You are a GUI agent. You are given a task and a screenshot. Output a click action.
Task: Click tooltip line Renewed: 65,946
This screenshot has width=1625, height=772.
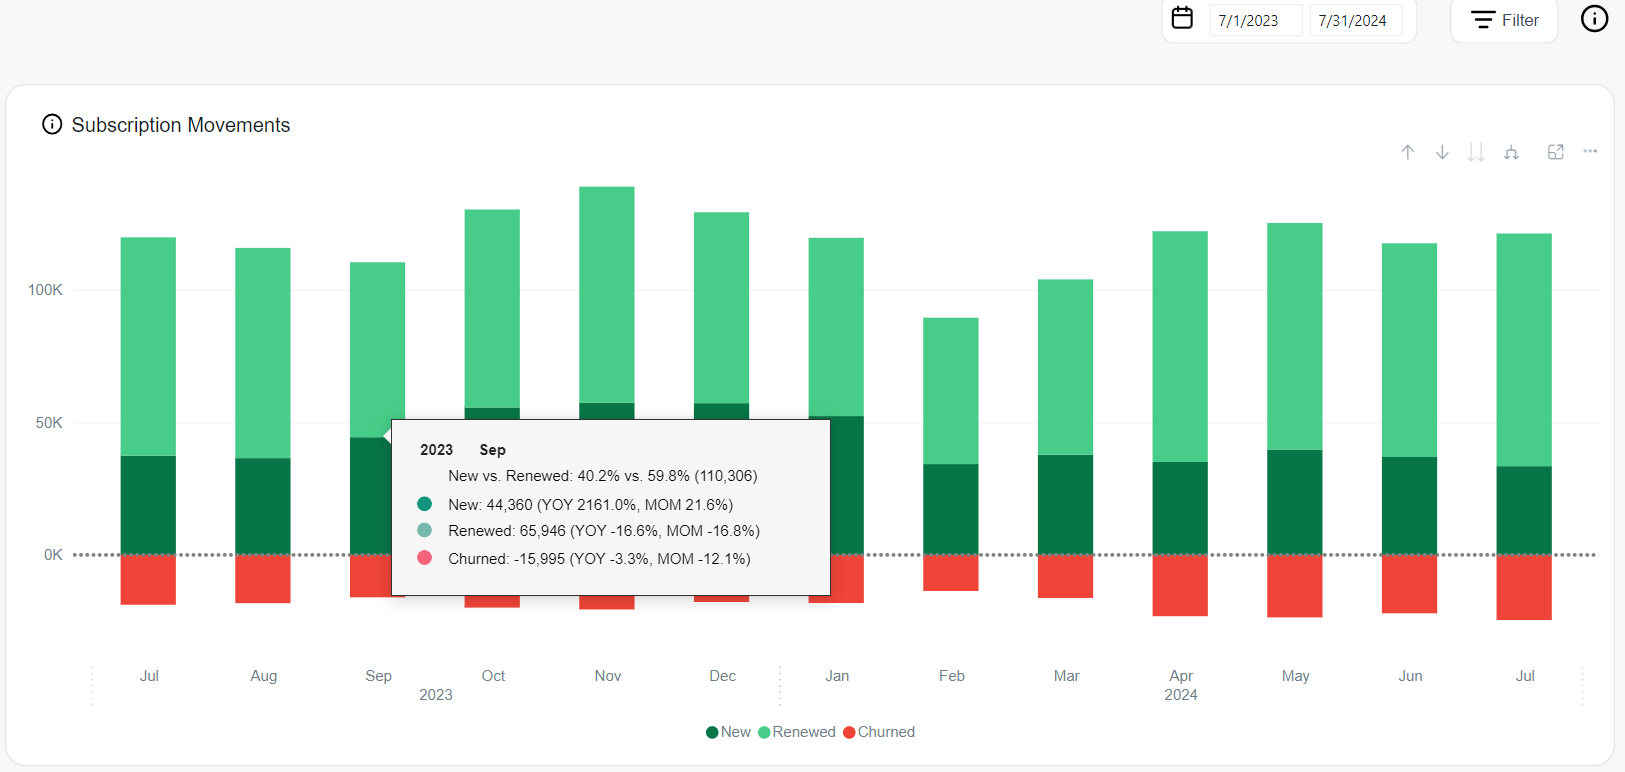click(x=604, y=531)
